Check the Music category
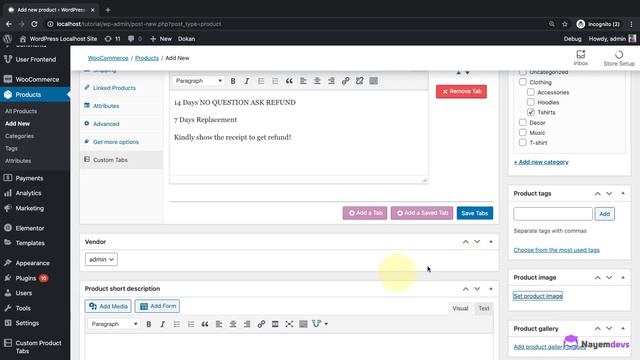Screen dimensions: 640x360 click(x=523, y=132)
